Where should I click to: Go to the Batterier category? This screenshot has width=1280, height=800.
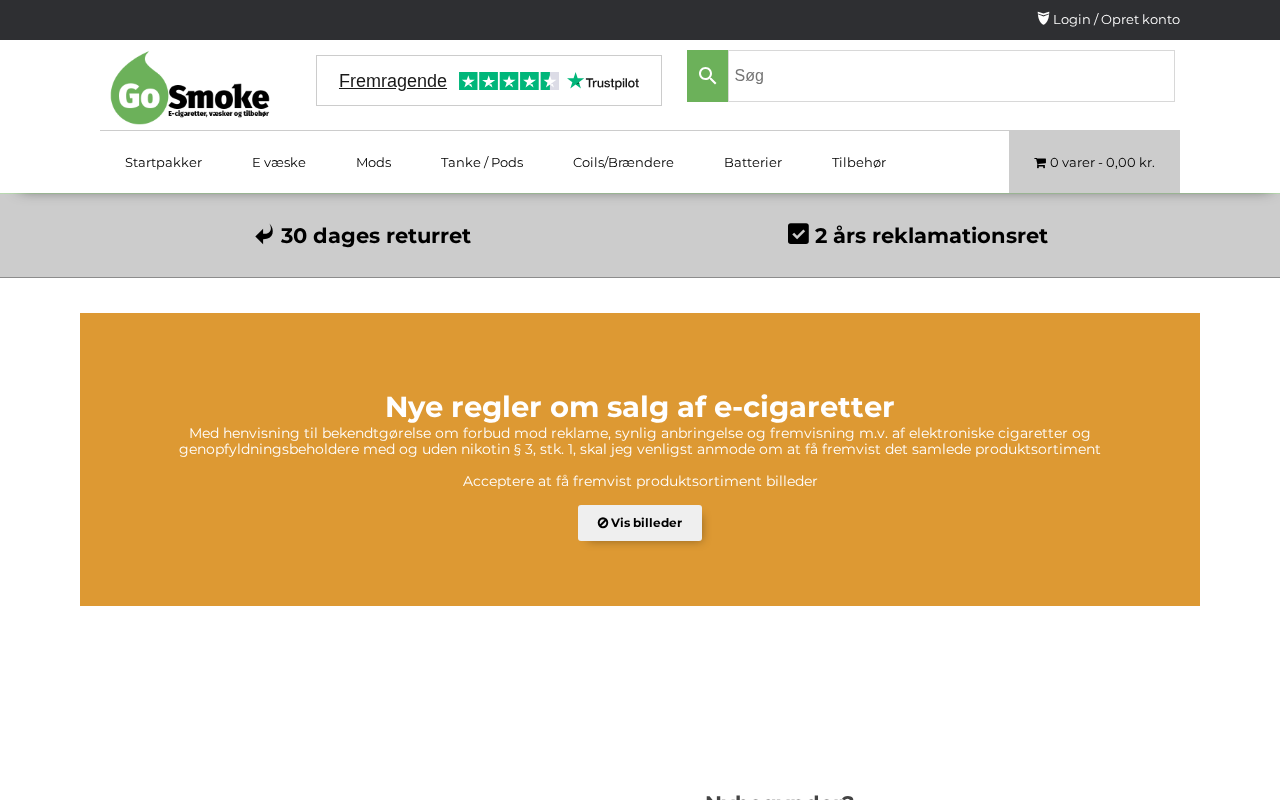click(x=753, y=162)
